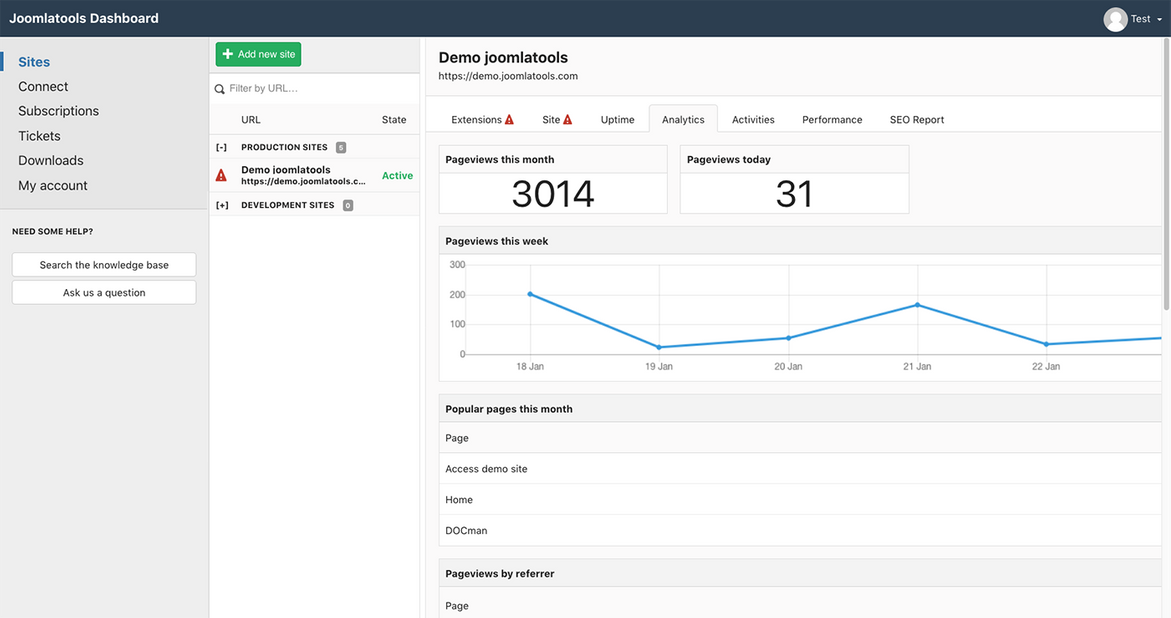The width and height of the screenshot is (1171, 618).
Task: Open Connect in the sidebar
Action: click(x=43, y=87)
